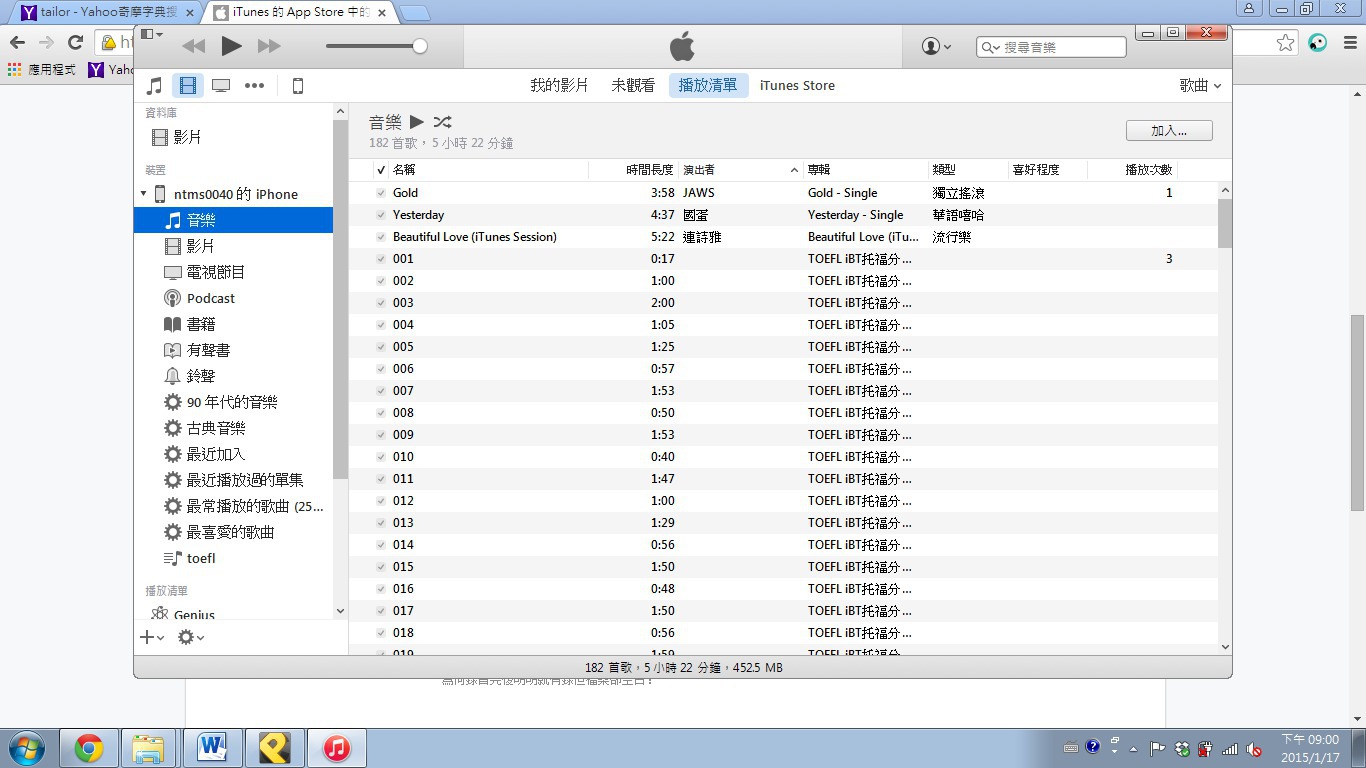Select 影片 under 資料庫 in sidebar

187,137
